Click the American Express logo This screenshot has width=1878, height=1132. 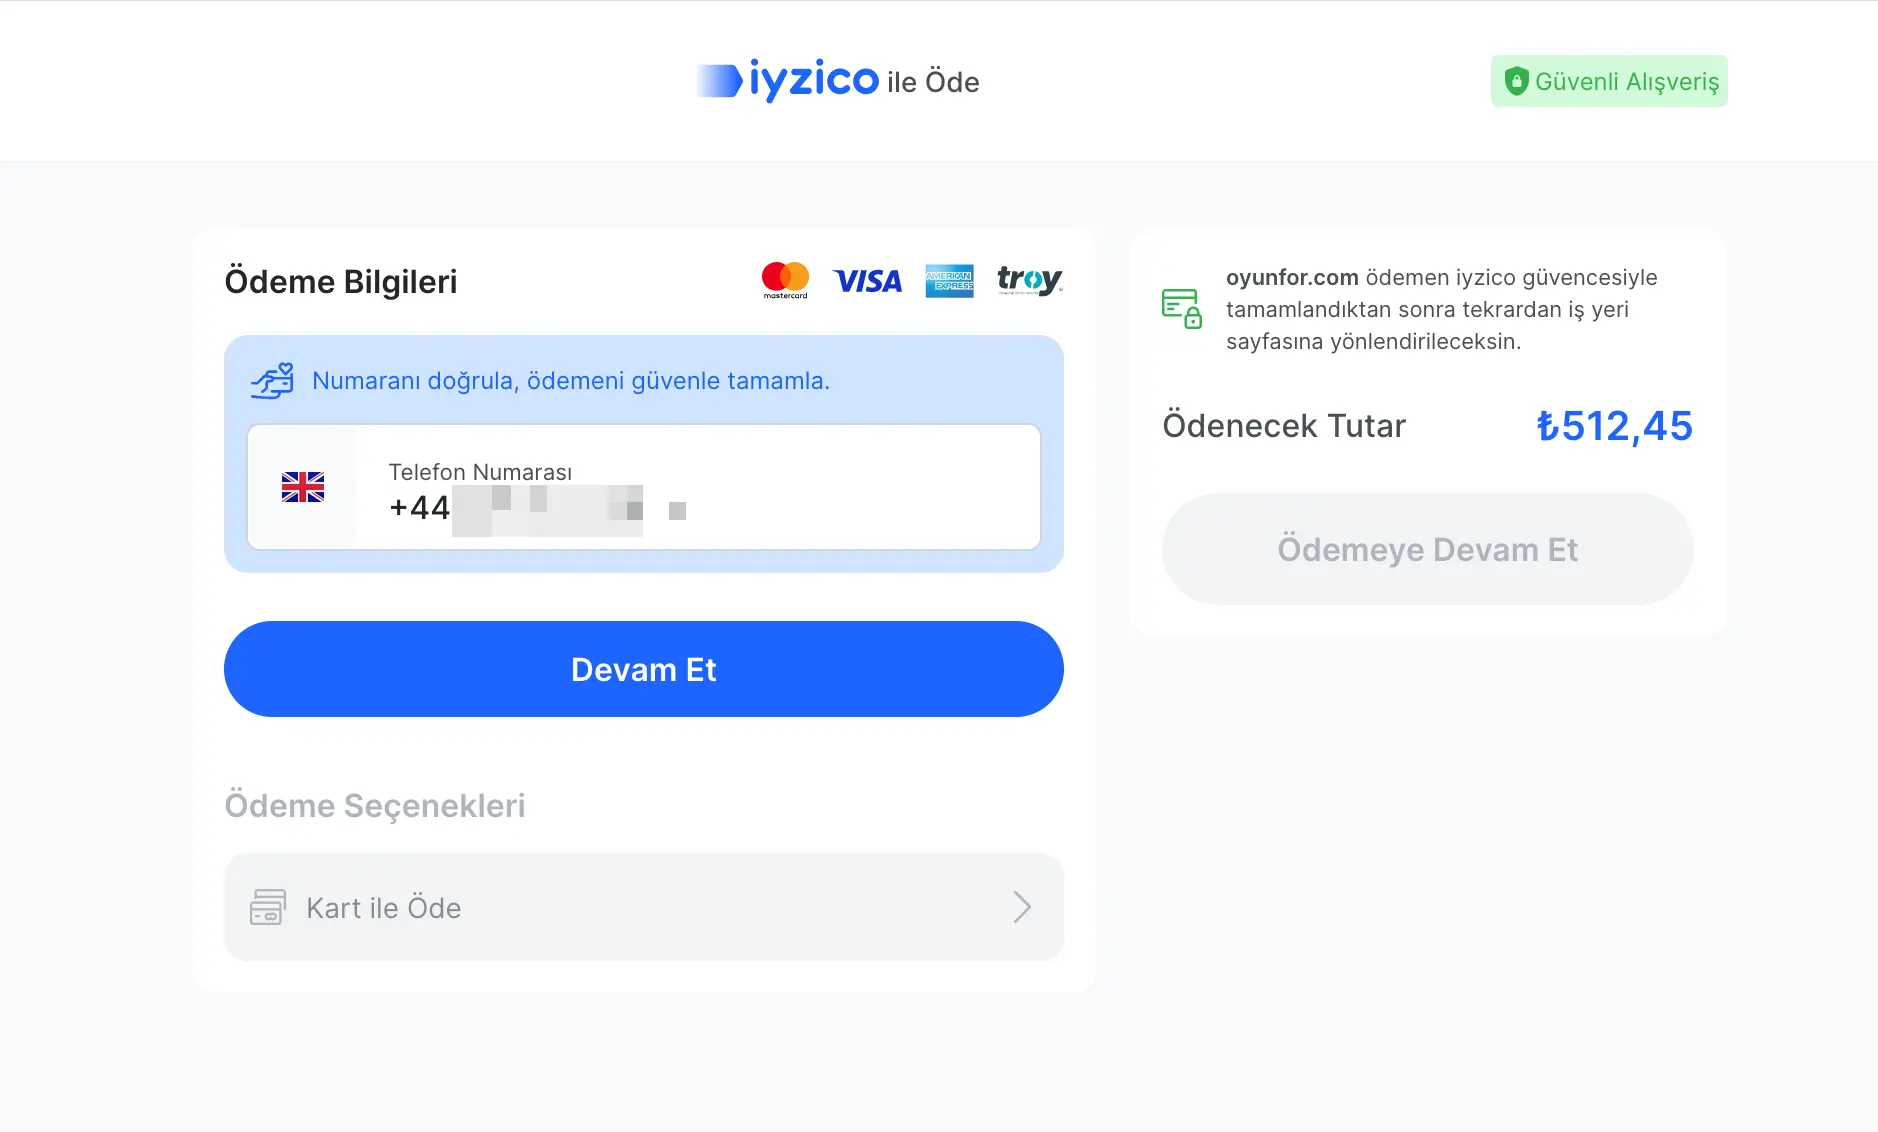coord(949,281)
